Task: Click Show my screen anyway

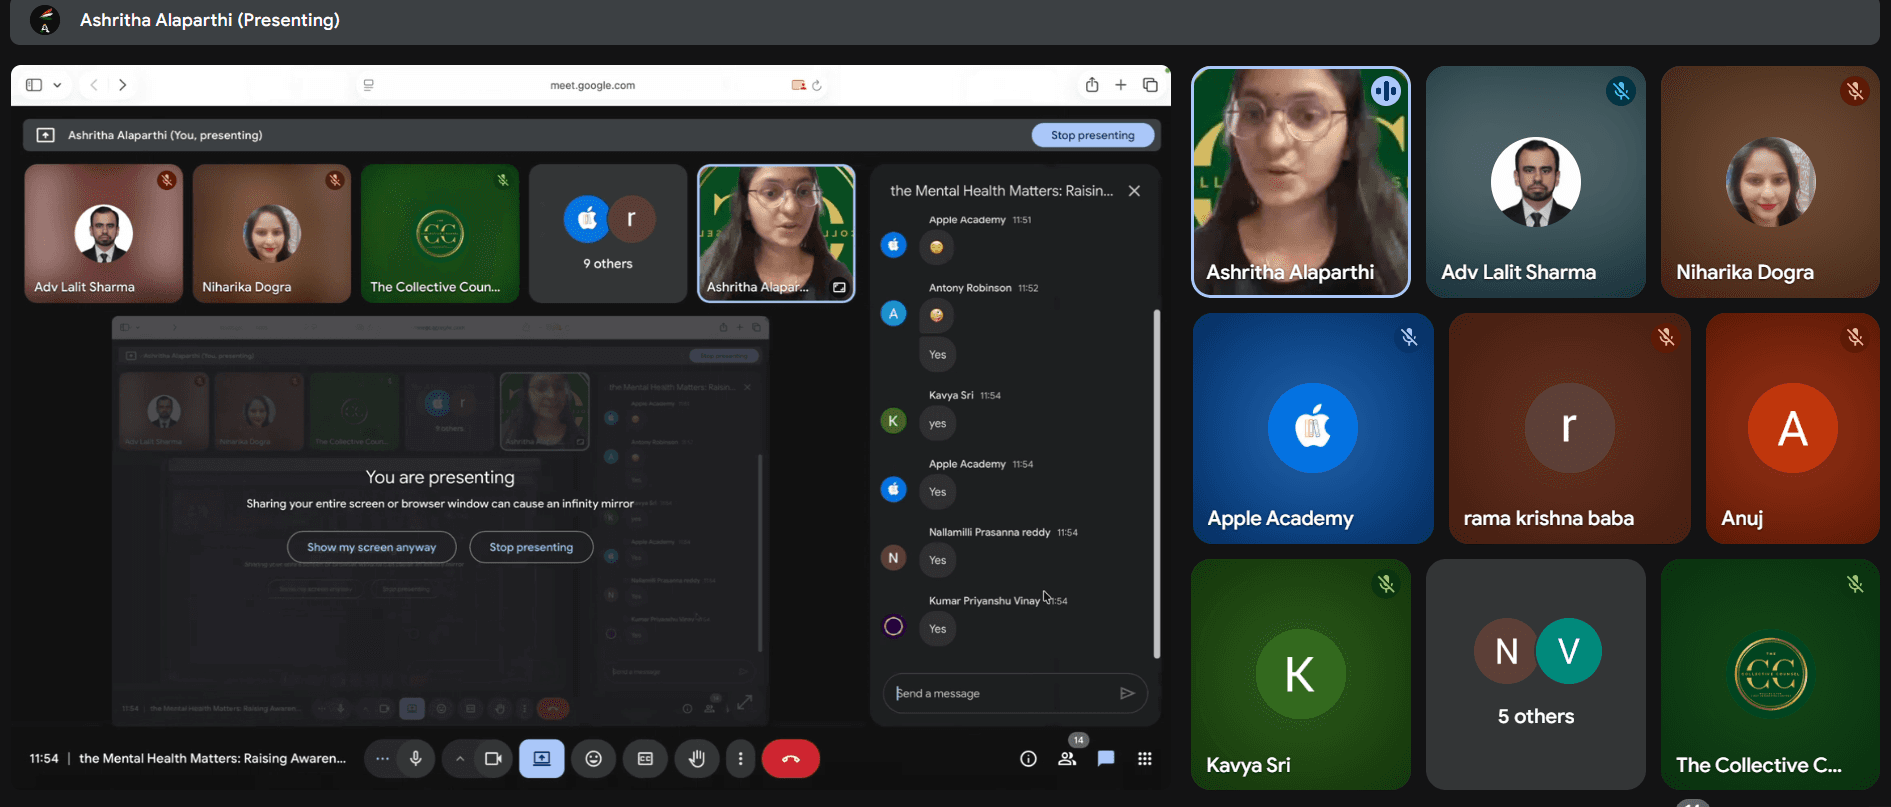Action: coord(371,547)
